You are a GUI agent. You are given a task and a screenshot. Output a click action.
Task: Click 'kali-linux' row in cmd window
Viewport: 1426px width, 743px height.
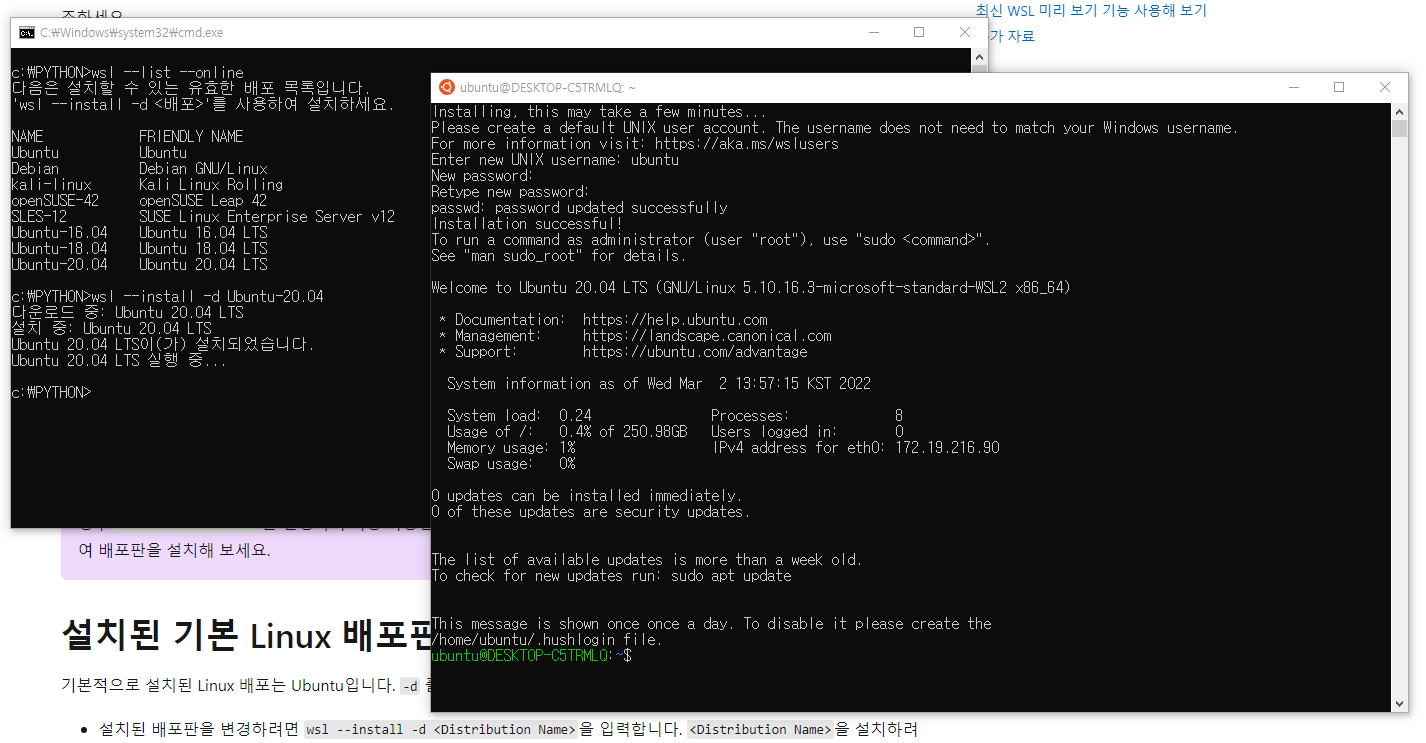[x=147, y=184]
